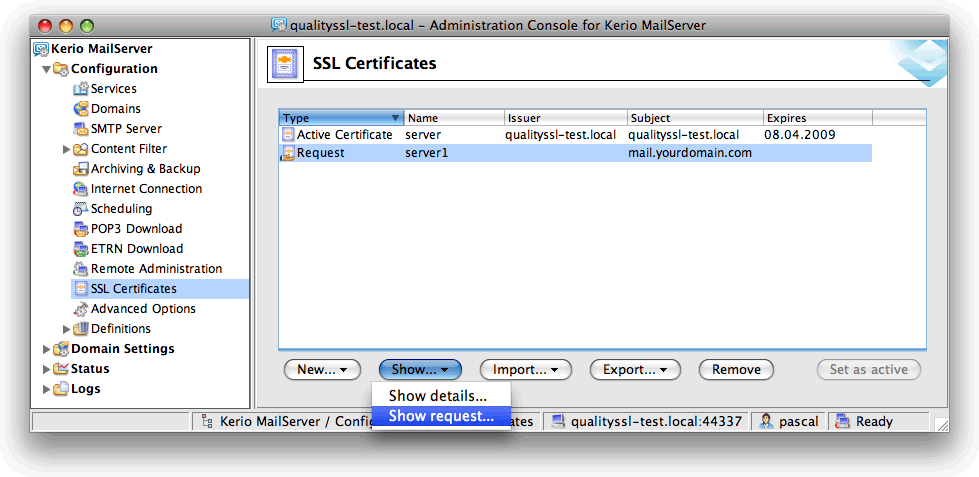The image size is (979, 477).
Task: Click the Logs folder icon
Action: click(61, 388)
